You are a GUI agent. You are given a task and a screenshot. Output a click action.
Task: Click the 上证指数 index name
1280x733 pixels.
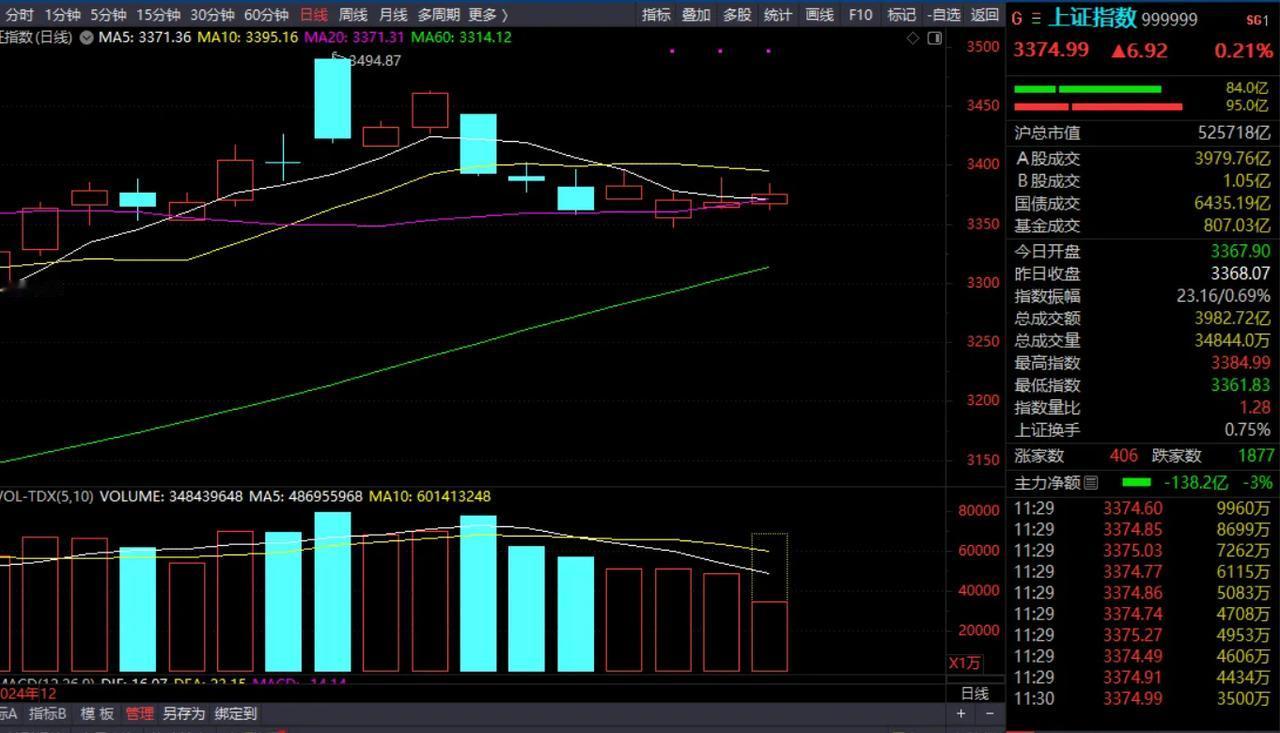[1091, 18]
